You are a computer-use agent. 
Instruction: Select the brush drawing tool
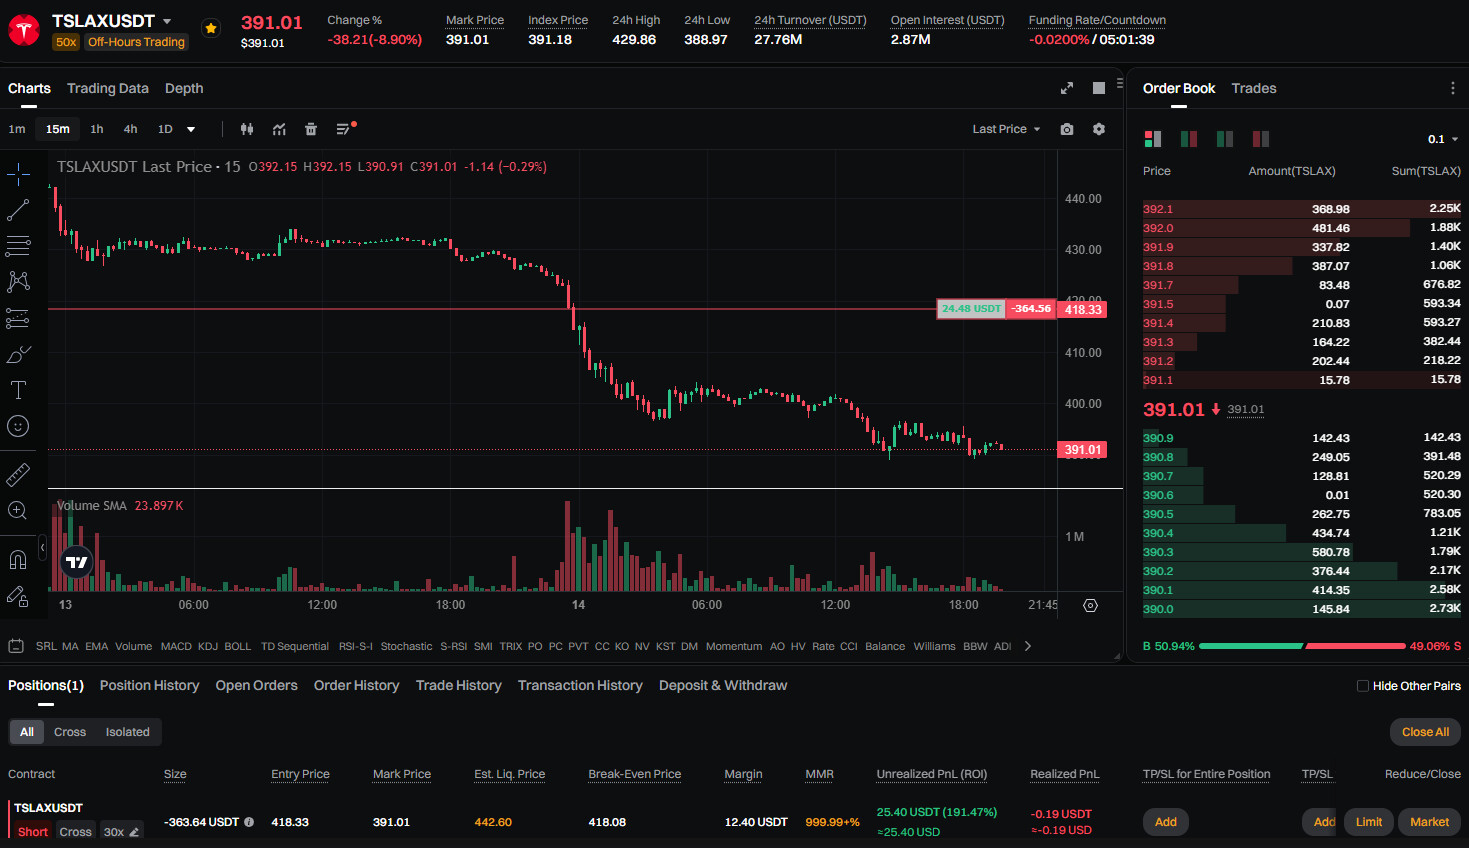tap(18, 354)
